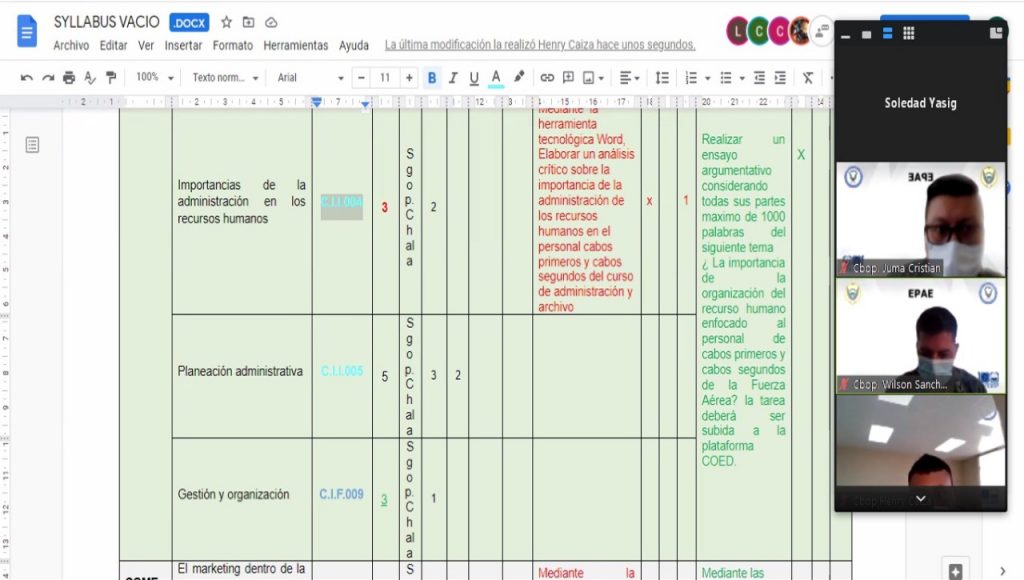
Task: Apply a bulleted list
Action: tap(726, 78)
